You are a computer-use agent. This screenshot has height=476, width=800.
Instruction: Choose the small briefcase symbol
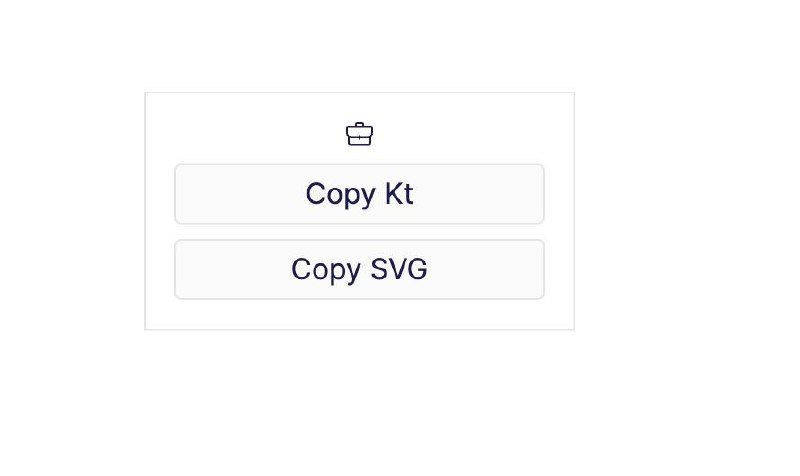click(x=359, y=134)
